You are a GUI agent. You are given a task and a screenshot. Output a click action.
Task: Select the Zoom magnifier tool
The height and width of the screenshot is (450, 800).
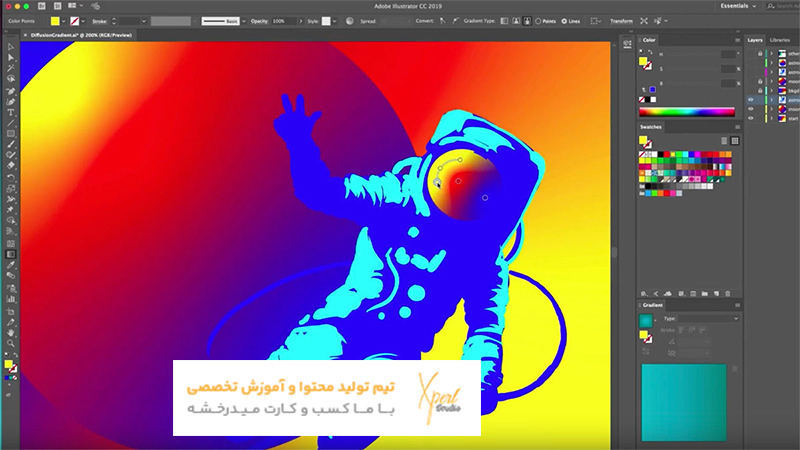(x=11, y=343)
